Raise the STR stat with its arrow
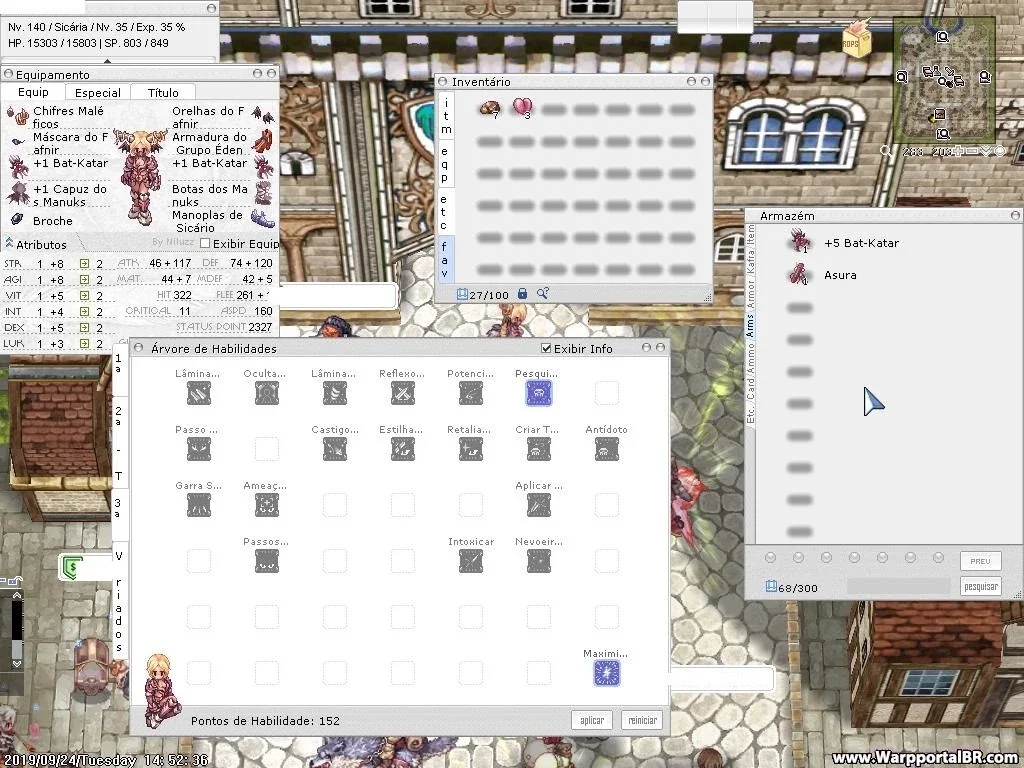Screen dimensions: 1024x768 coord(84,263)
